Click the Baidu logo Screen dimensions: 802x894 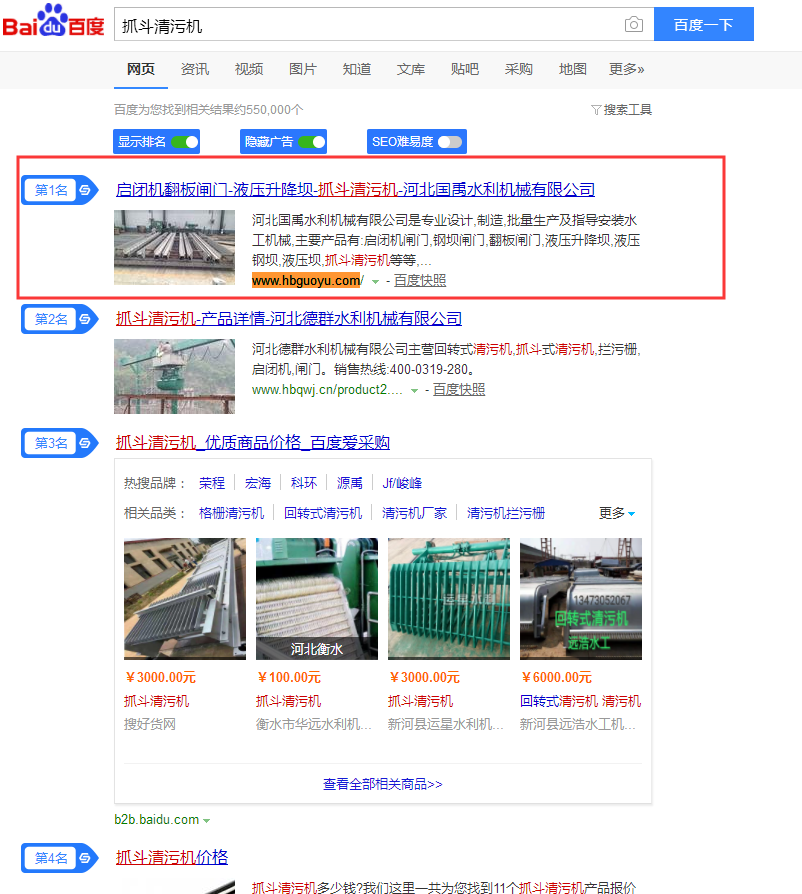tap(53, 22)
